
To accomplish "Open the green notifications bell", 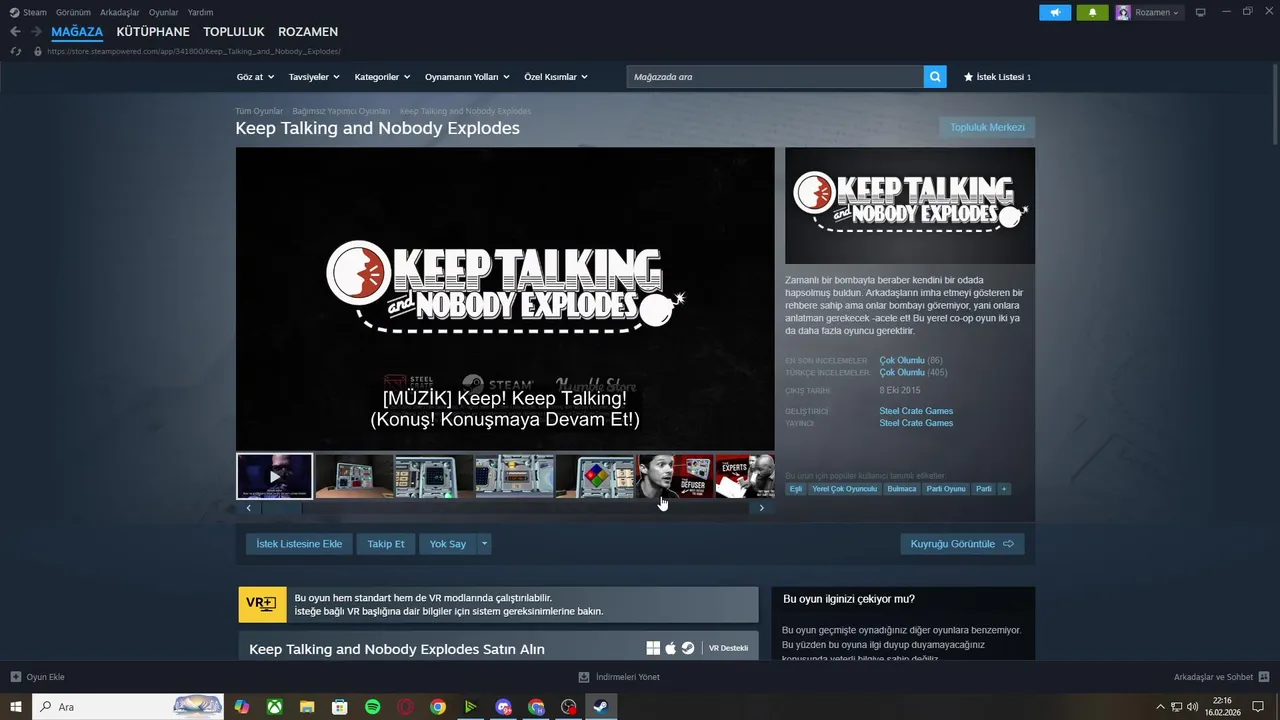I will [1092, 13].
